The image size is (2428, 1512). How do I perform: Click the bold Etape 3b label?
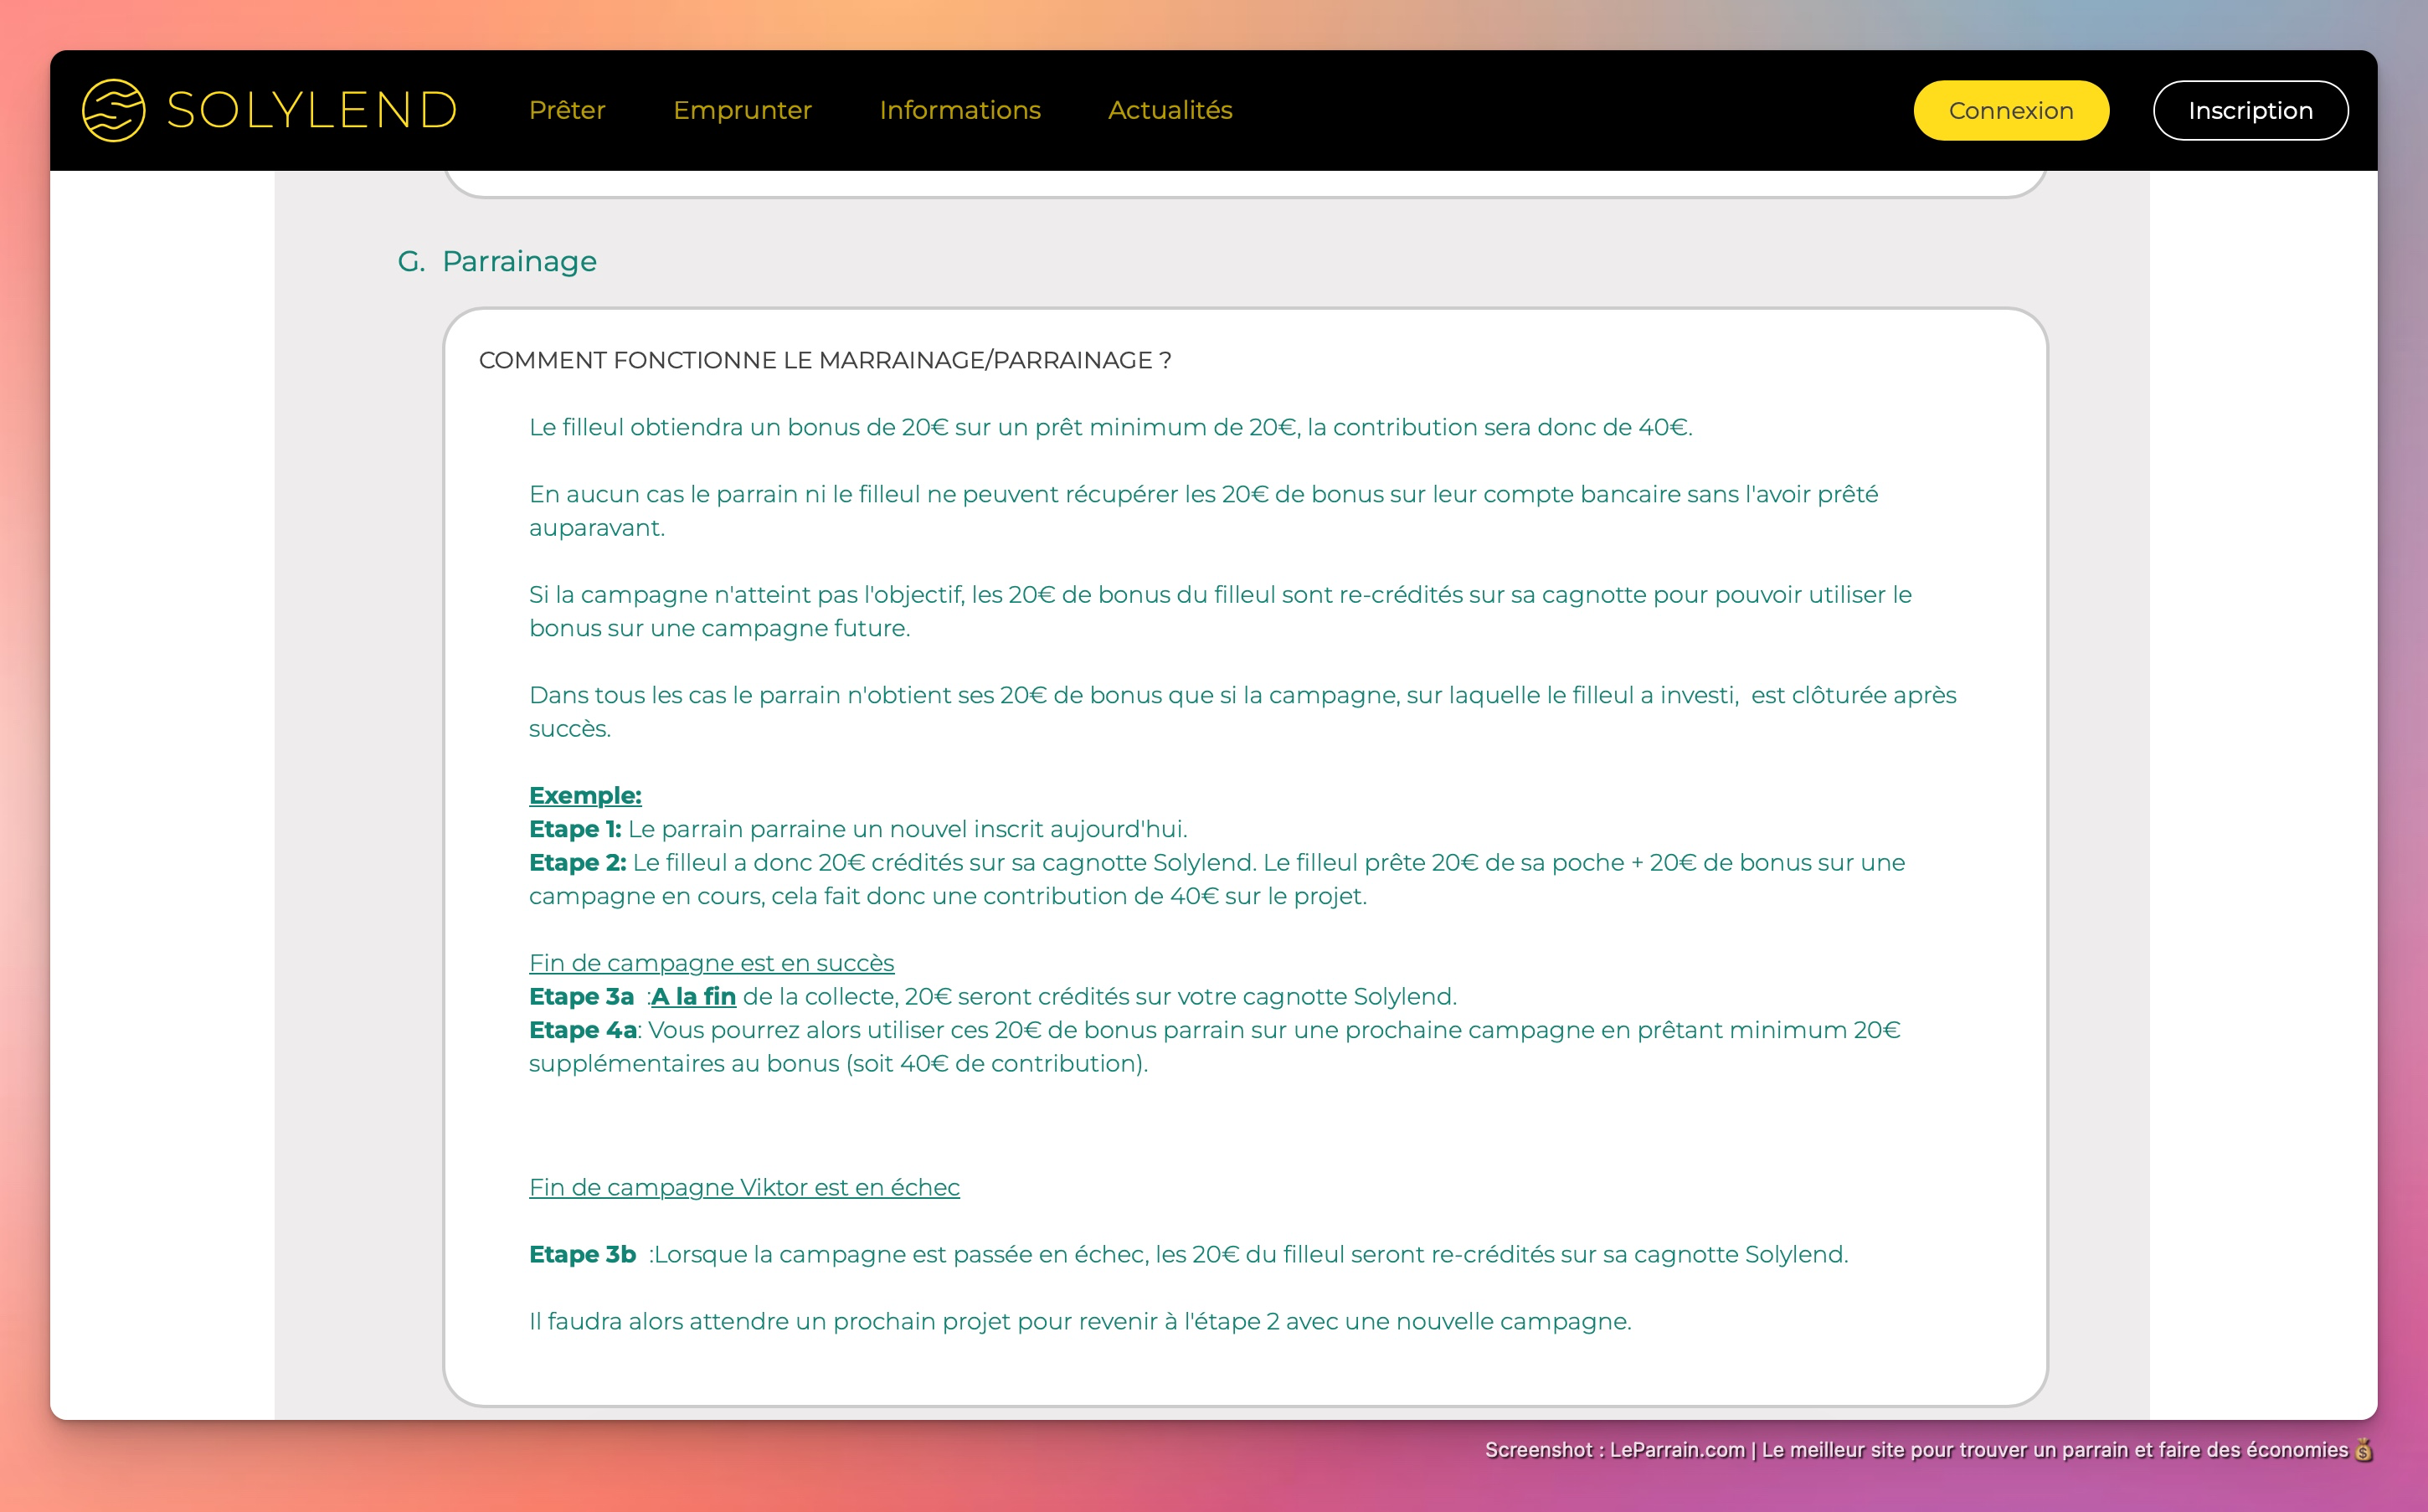tap(582, 1254)
